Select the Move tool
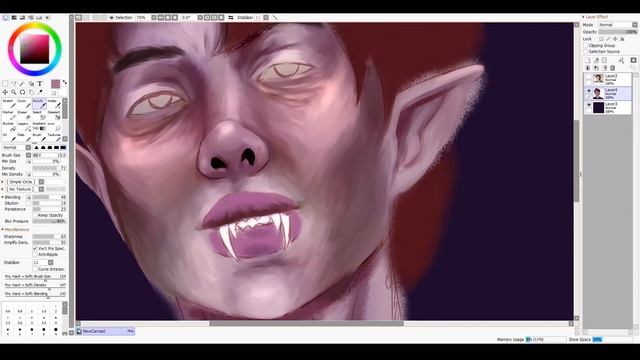This screenshot has height=360, width=640. 5,92
